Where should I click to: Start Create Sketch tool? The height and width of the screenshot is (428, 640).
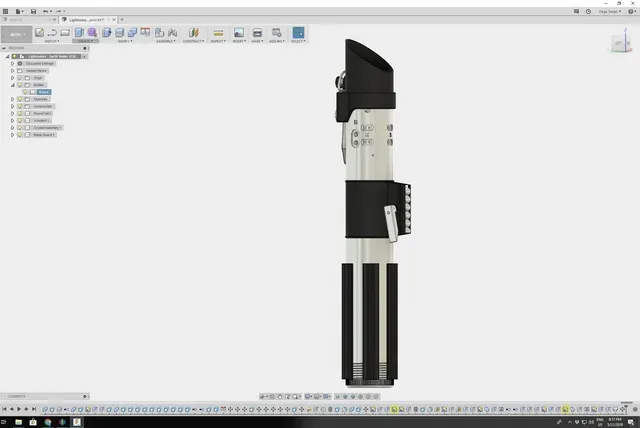(40, 33)
